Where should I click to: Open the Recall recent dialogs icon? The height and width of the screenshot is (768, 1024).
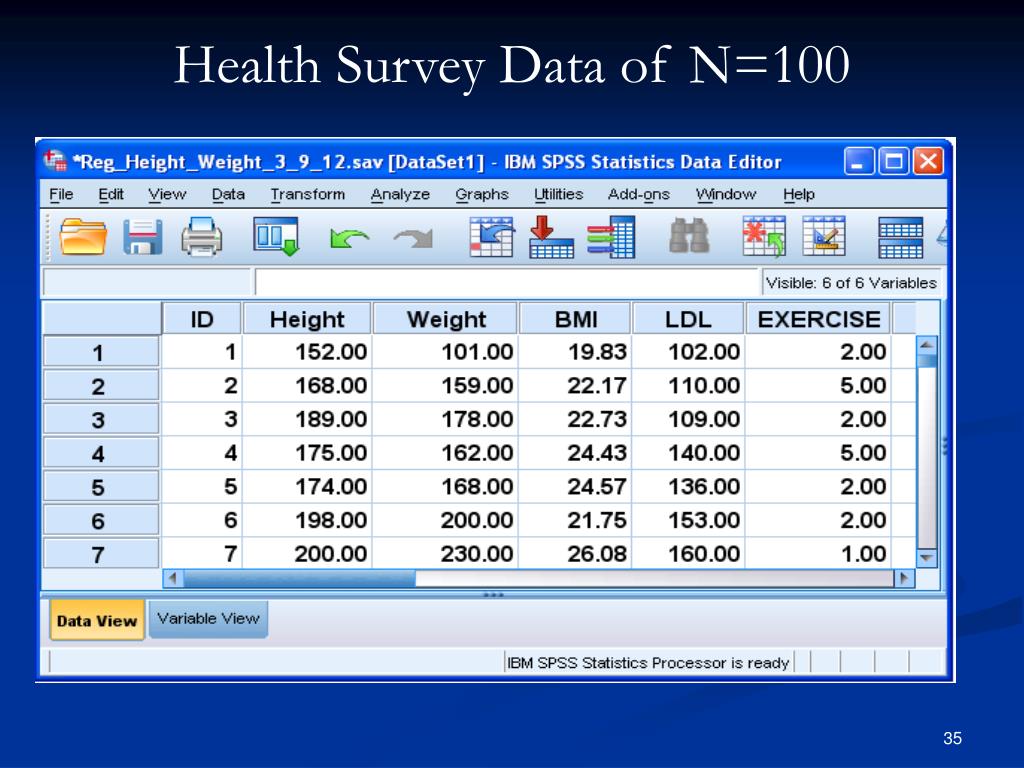pos(276,236)
